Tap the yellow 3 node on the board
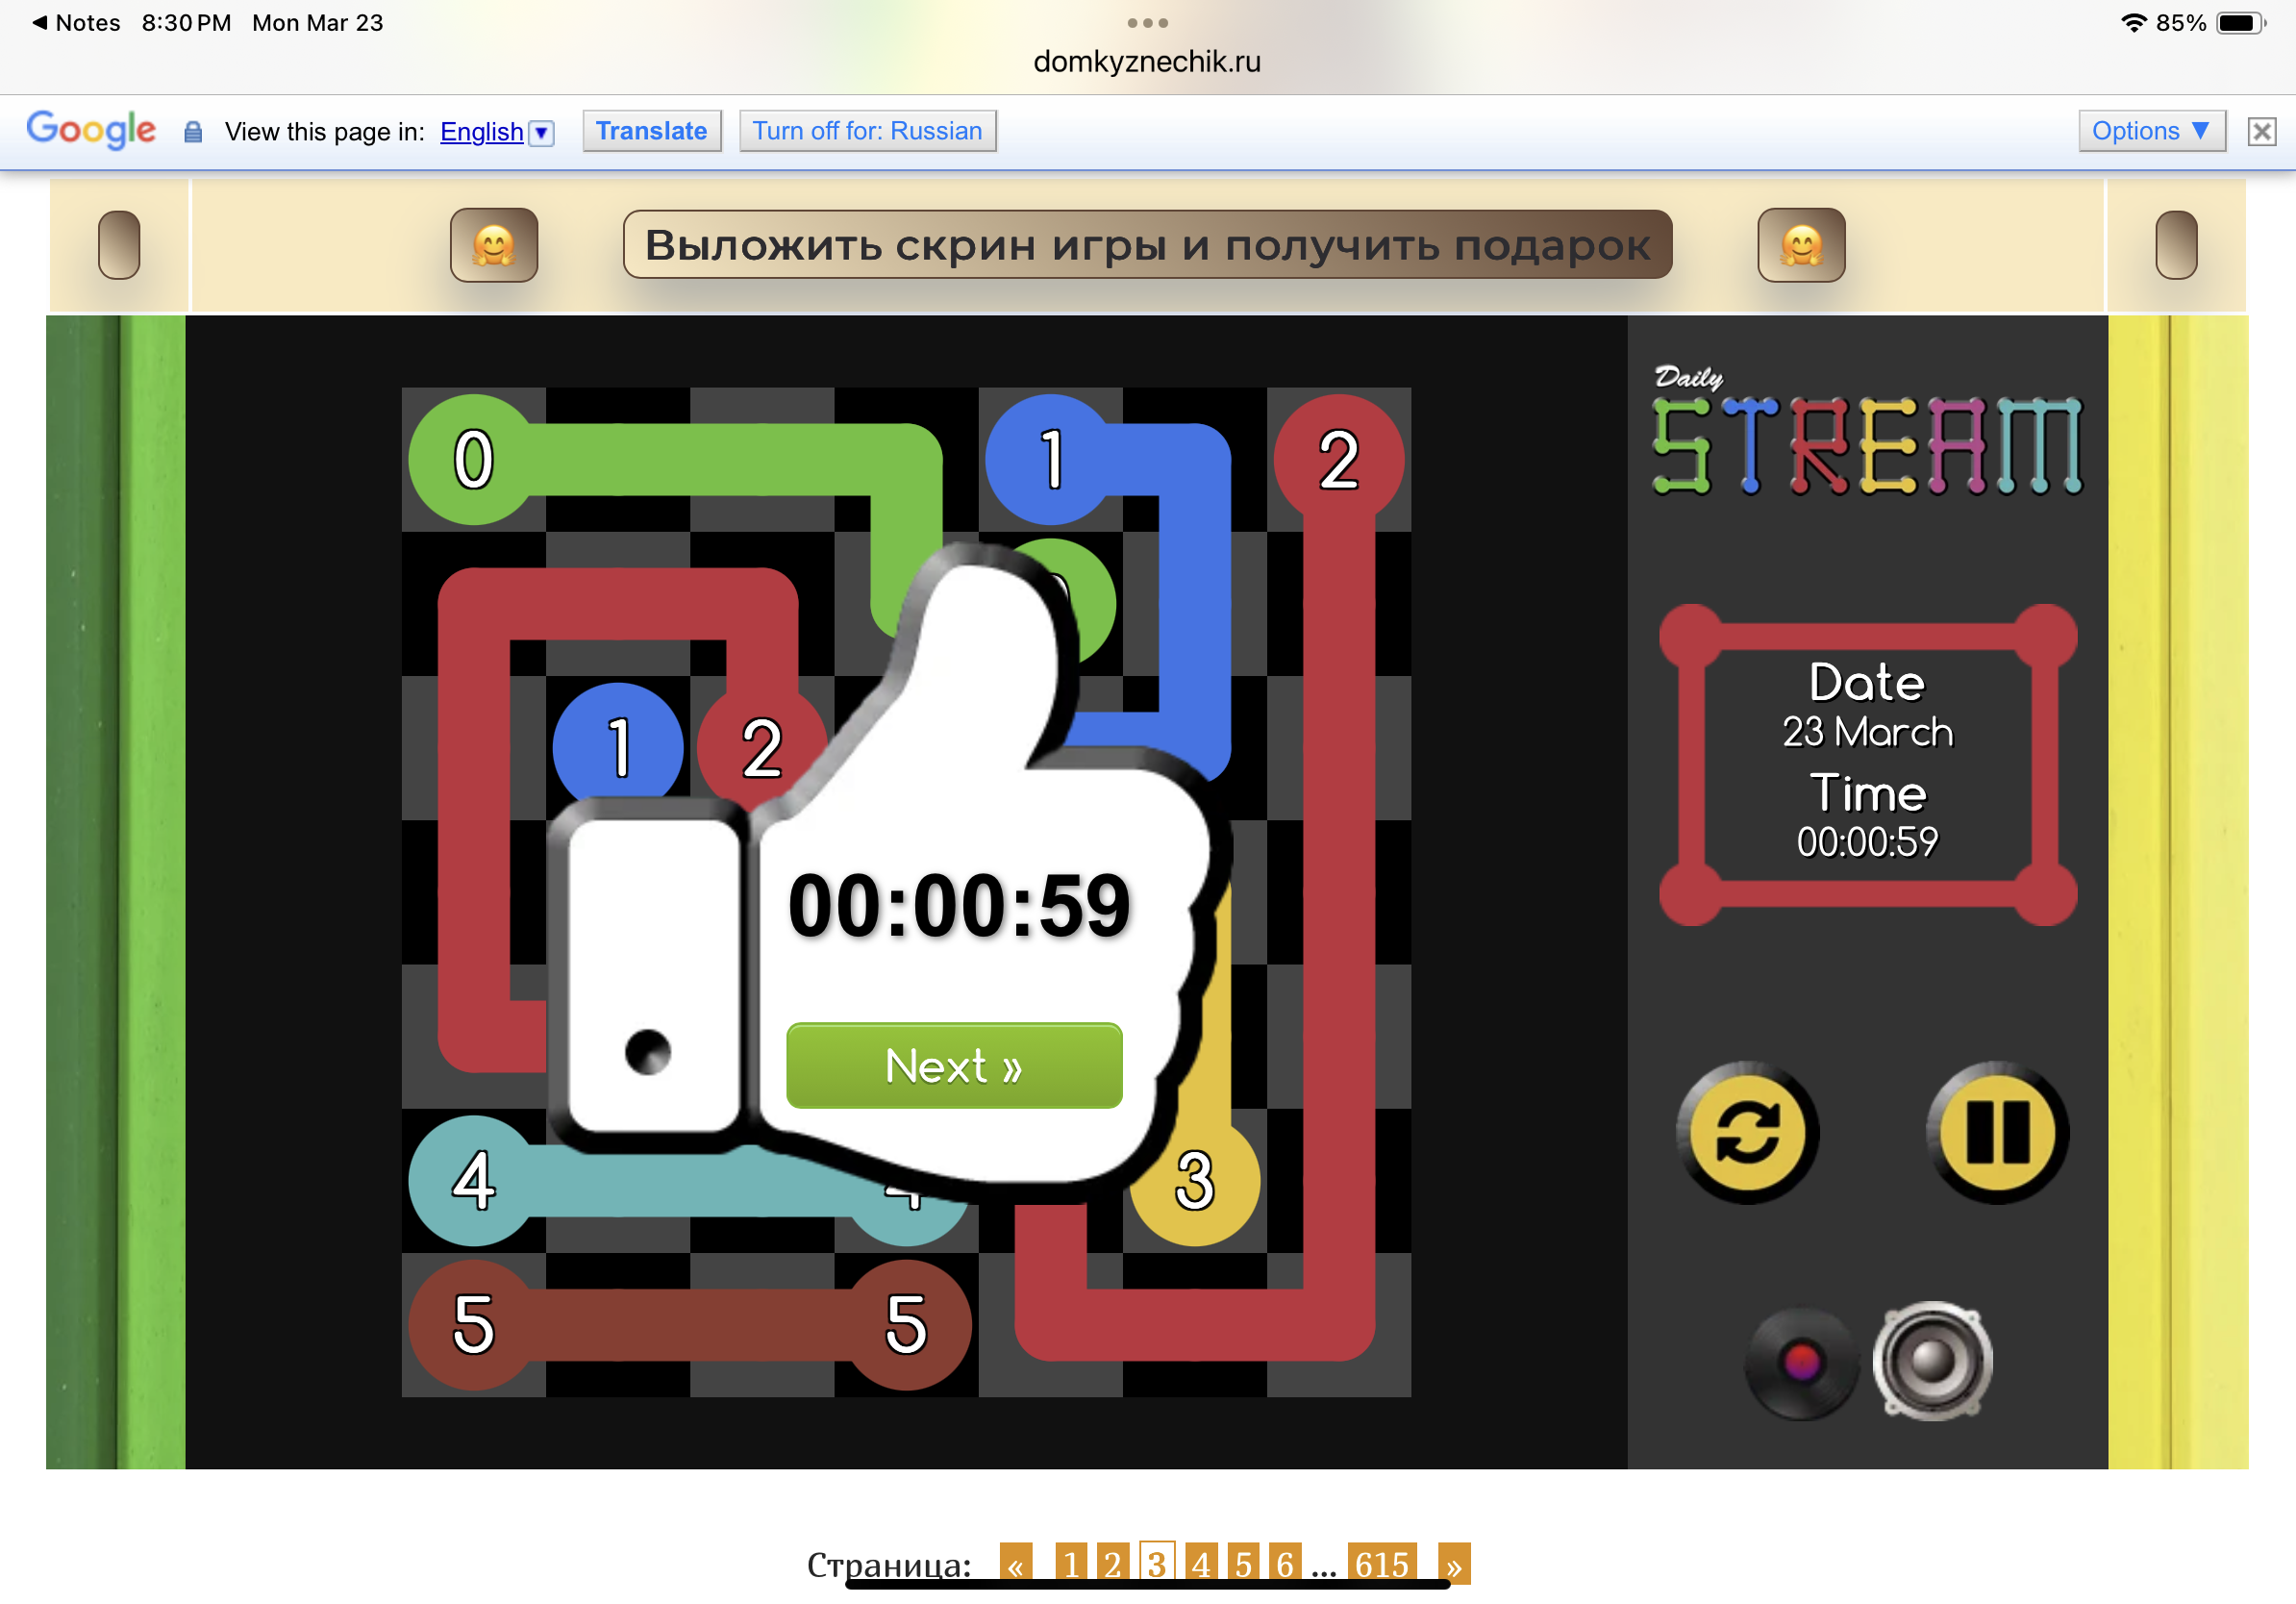This screenshot has height=1604, width=2296. [1194, 1181]
